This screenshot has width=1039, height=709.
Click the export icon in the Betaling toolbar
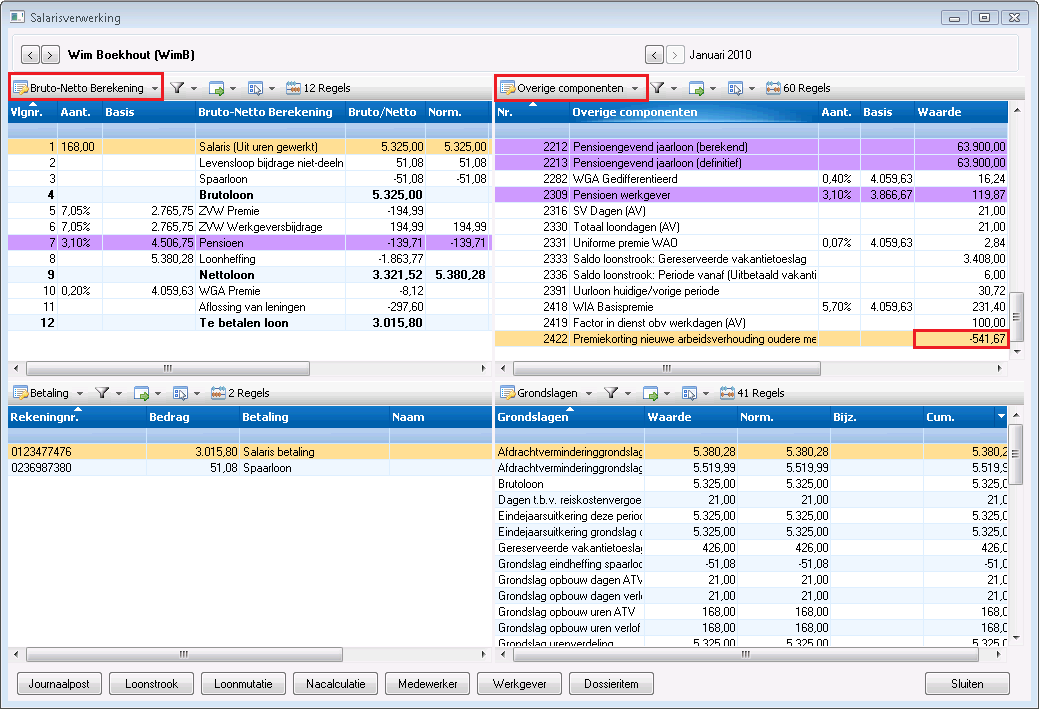(x=141, y=393)
